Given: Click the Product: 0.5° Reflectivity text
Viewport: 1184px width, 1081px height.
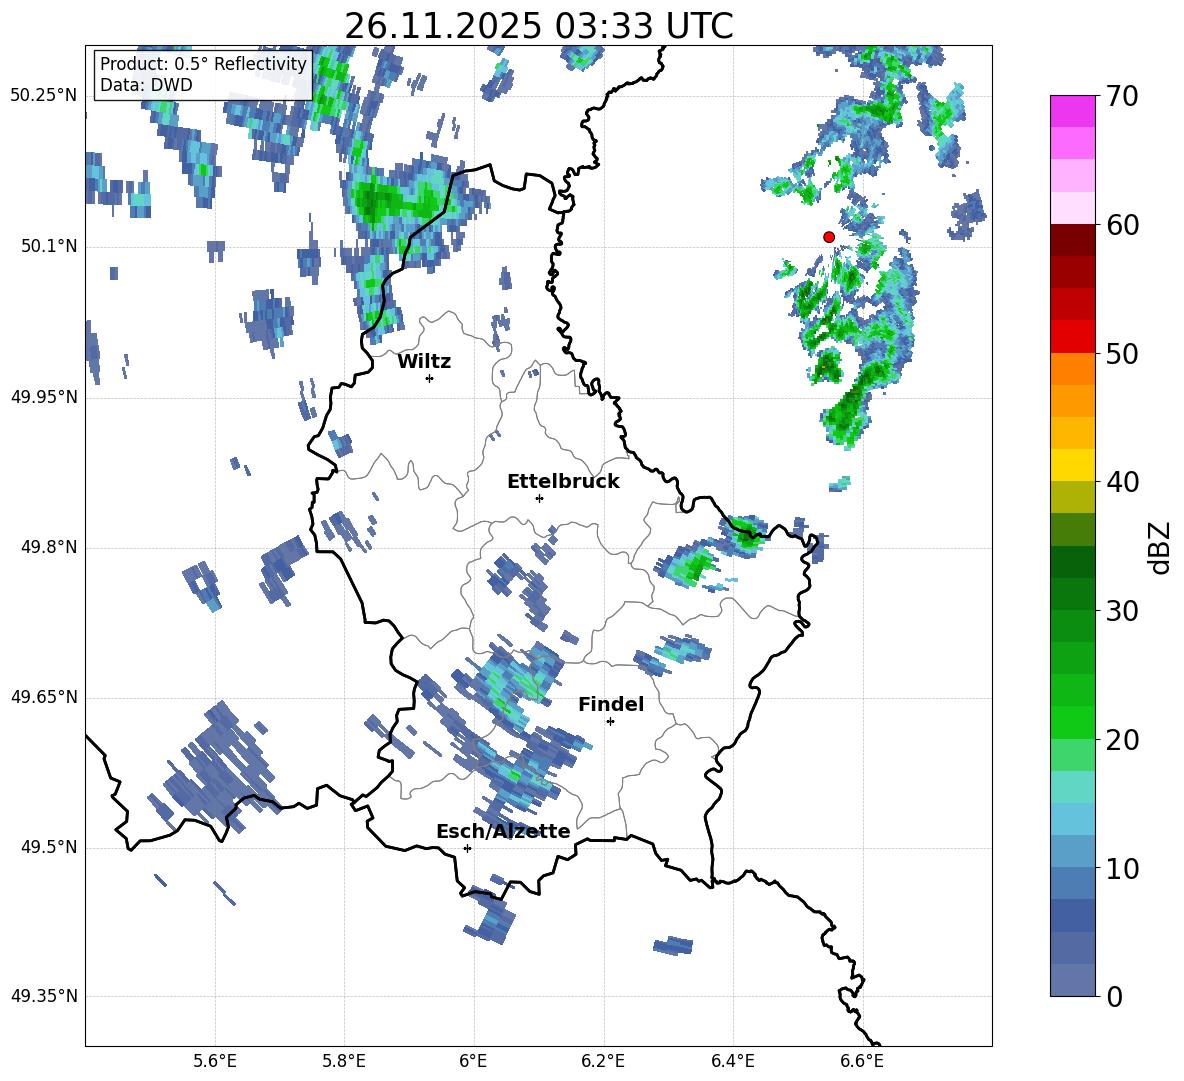Looking at the screenshot, I should [x=203, y=63].
